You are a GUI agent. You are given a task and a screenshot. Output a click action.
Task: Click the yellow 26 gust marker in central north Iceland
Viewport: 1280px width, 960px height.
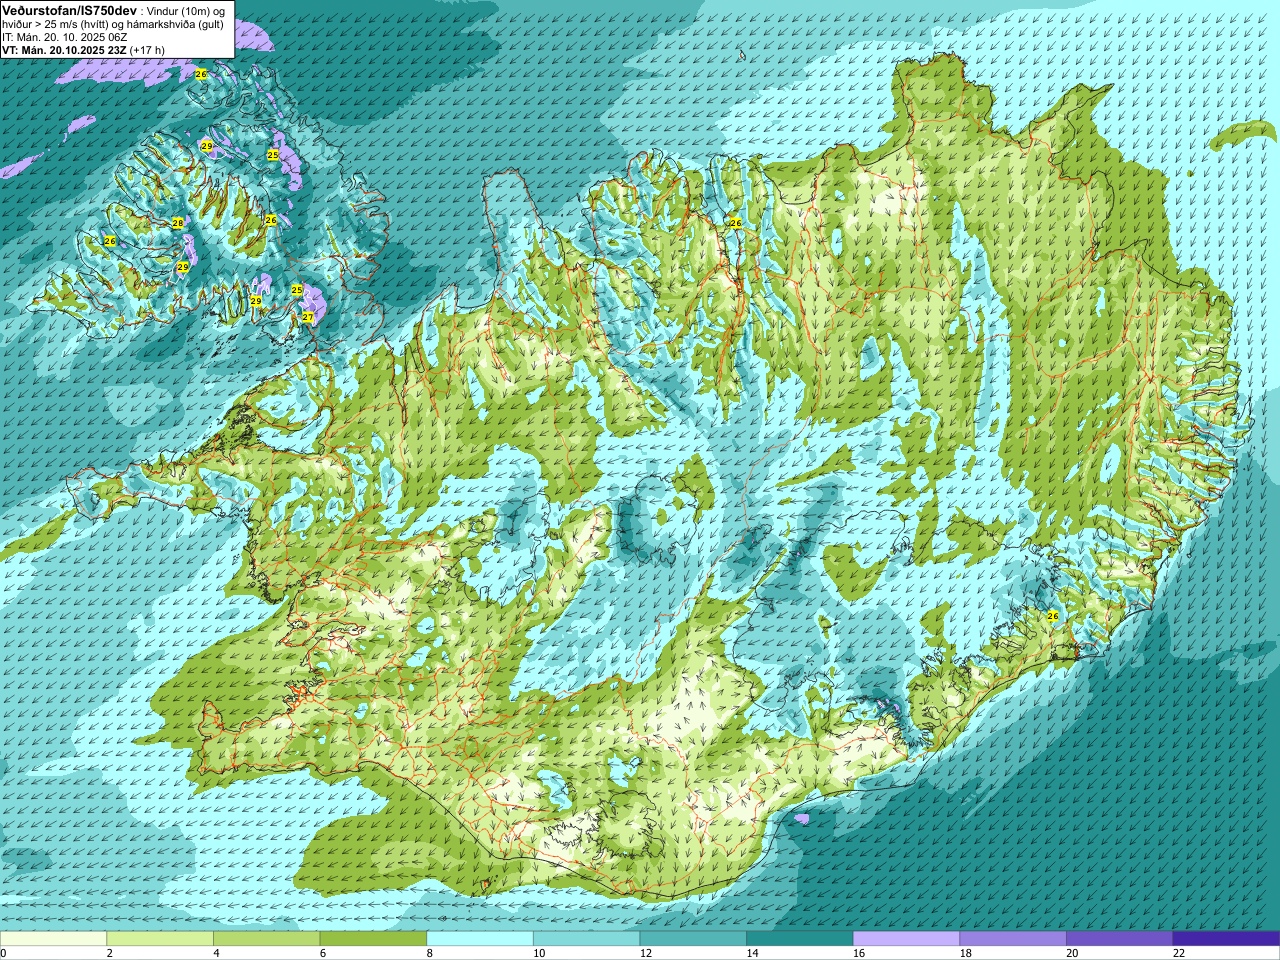click(x=735, y=223)
